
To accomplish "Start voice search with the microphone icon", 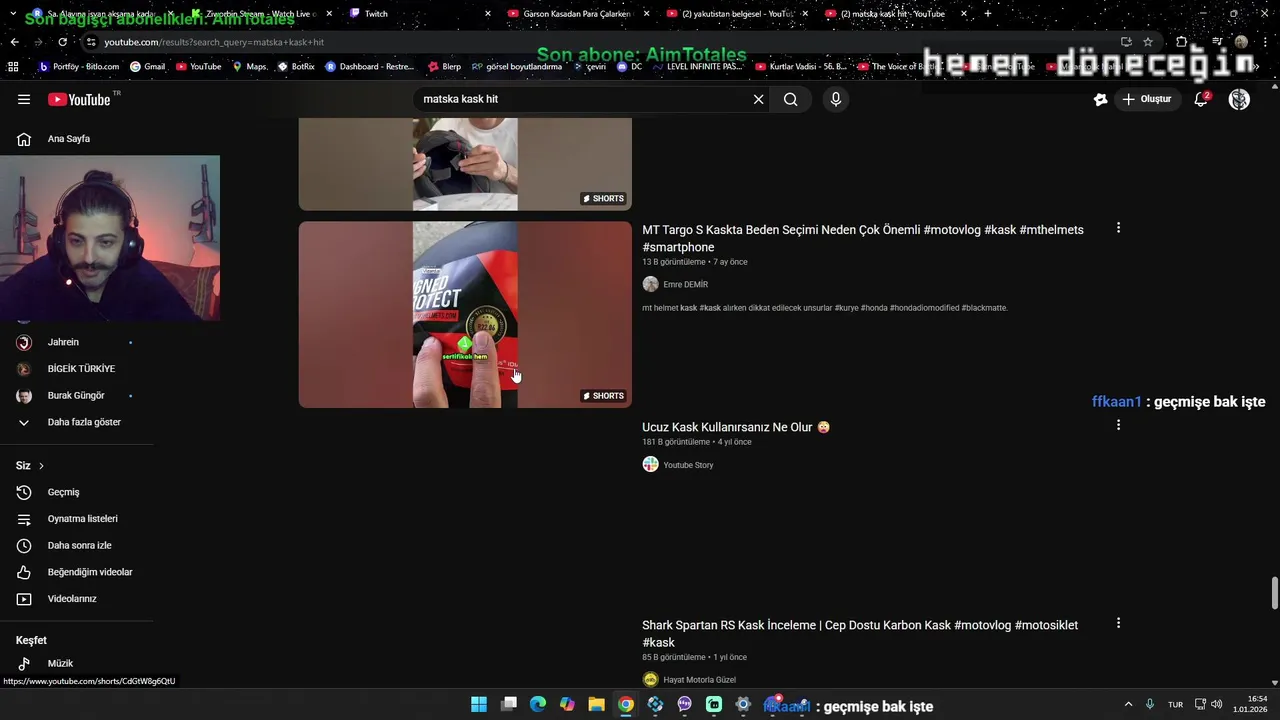I will pyautogui.click(x=836, y=99).
